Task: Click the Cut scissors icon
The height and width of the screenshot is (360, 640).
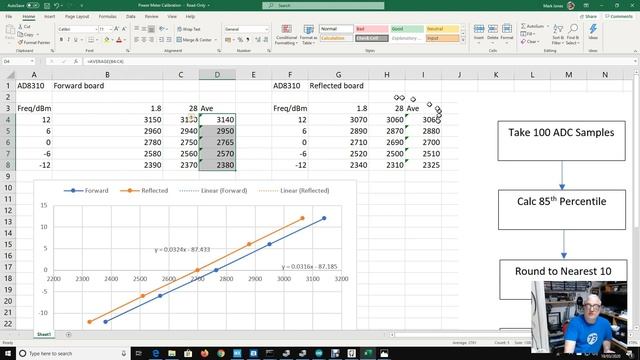Action: 20,27
